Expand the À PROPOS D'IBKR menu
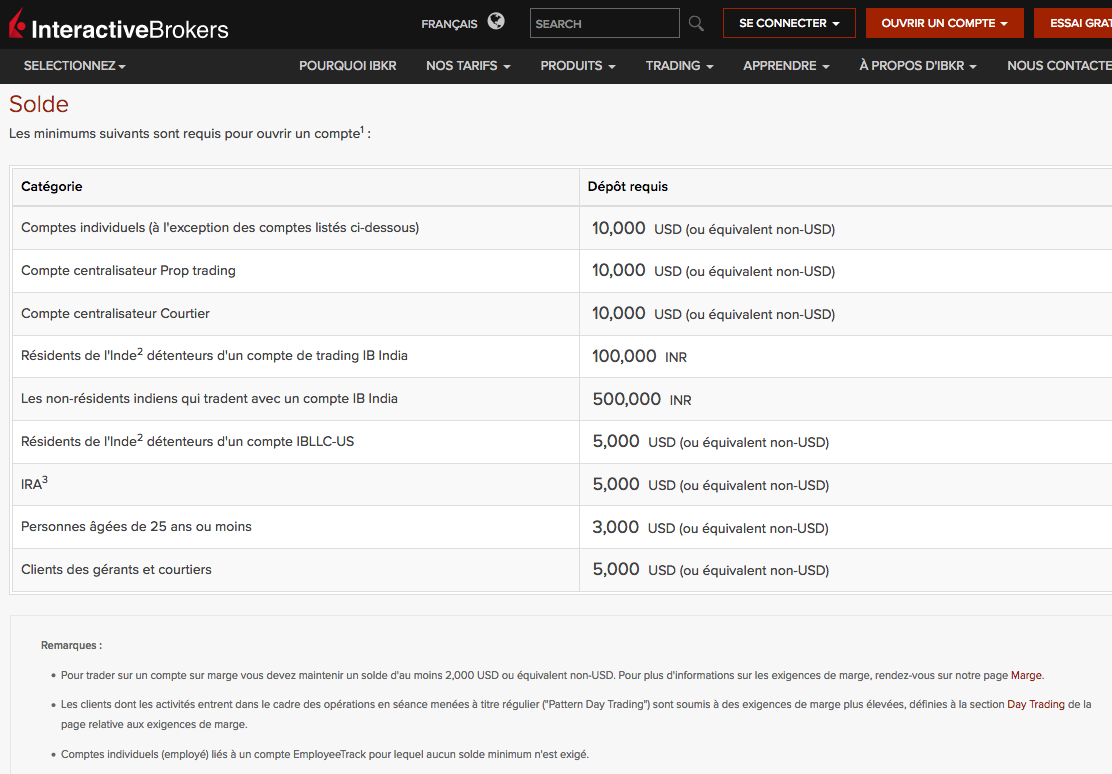Screen dimensions: 1112x774 pos(918,66)
